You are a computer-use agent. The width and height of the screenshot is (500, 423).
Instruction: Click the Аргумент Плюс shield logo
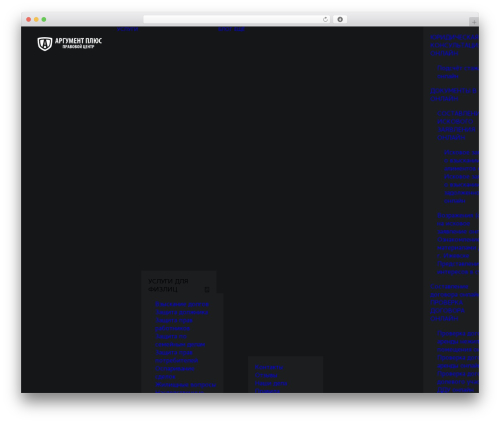[69, 44]
